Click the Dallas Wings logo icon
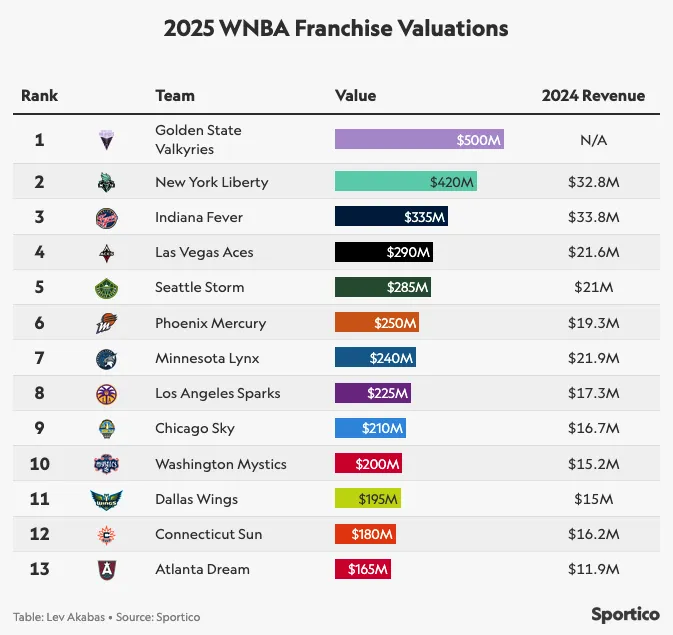 (x=106, y=499)
